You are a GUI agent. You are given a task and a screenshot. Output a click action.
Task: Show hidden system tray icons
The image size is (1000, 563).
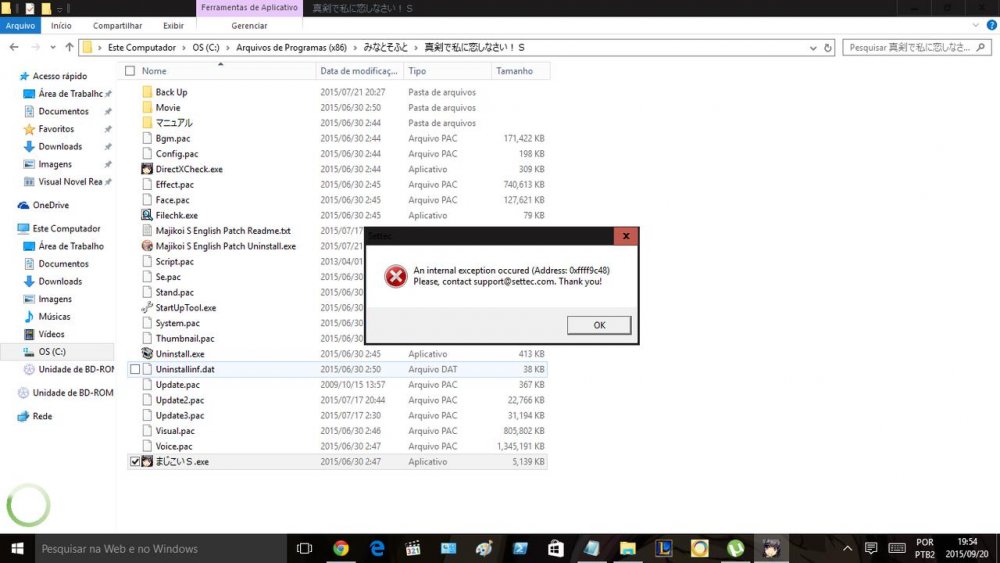pyautogui.click(x=848, y=548)
